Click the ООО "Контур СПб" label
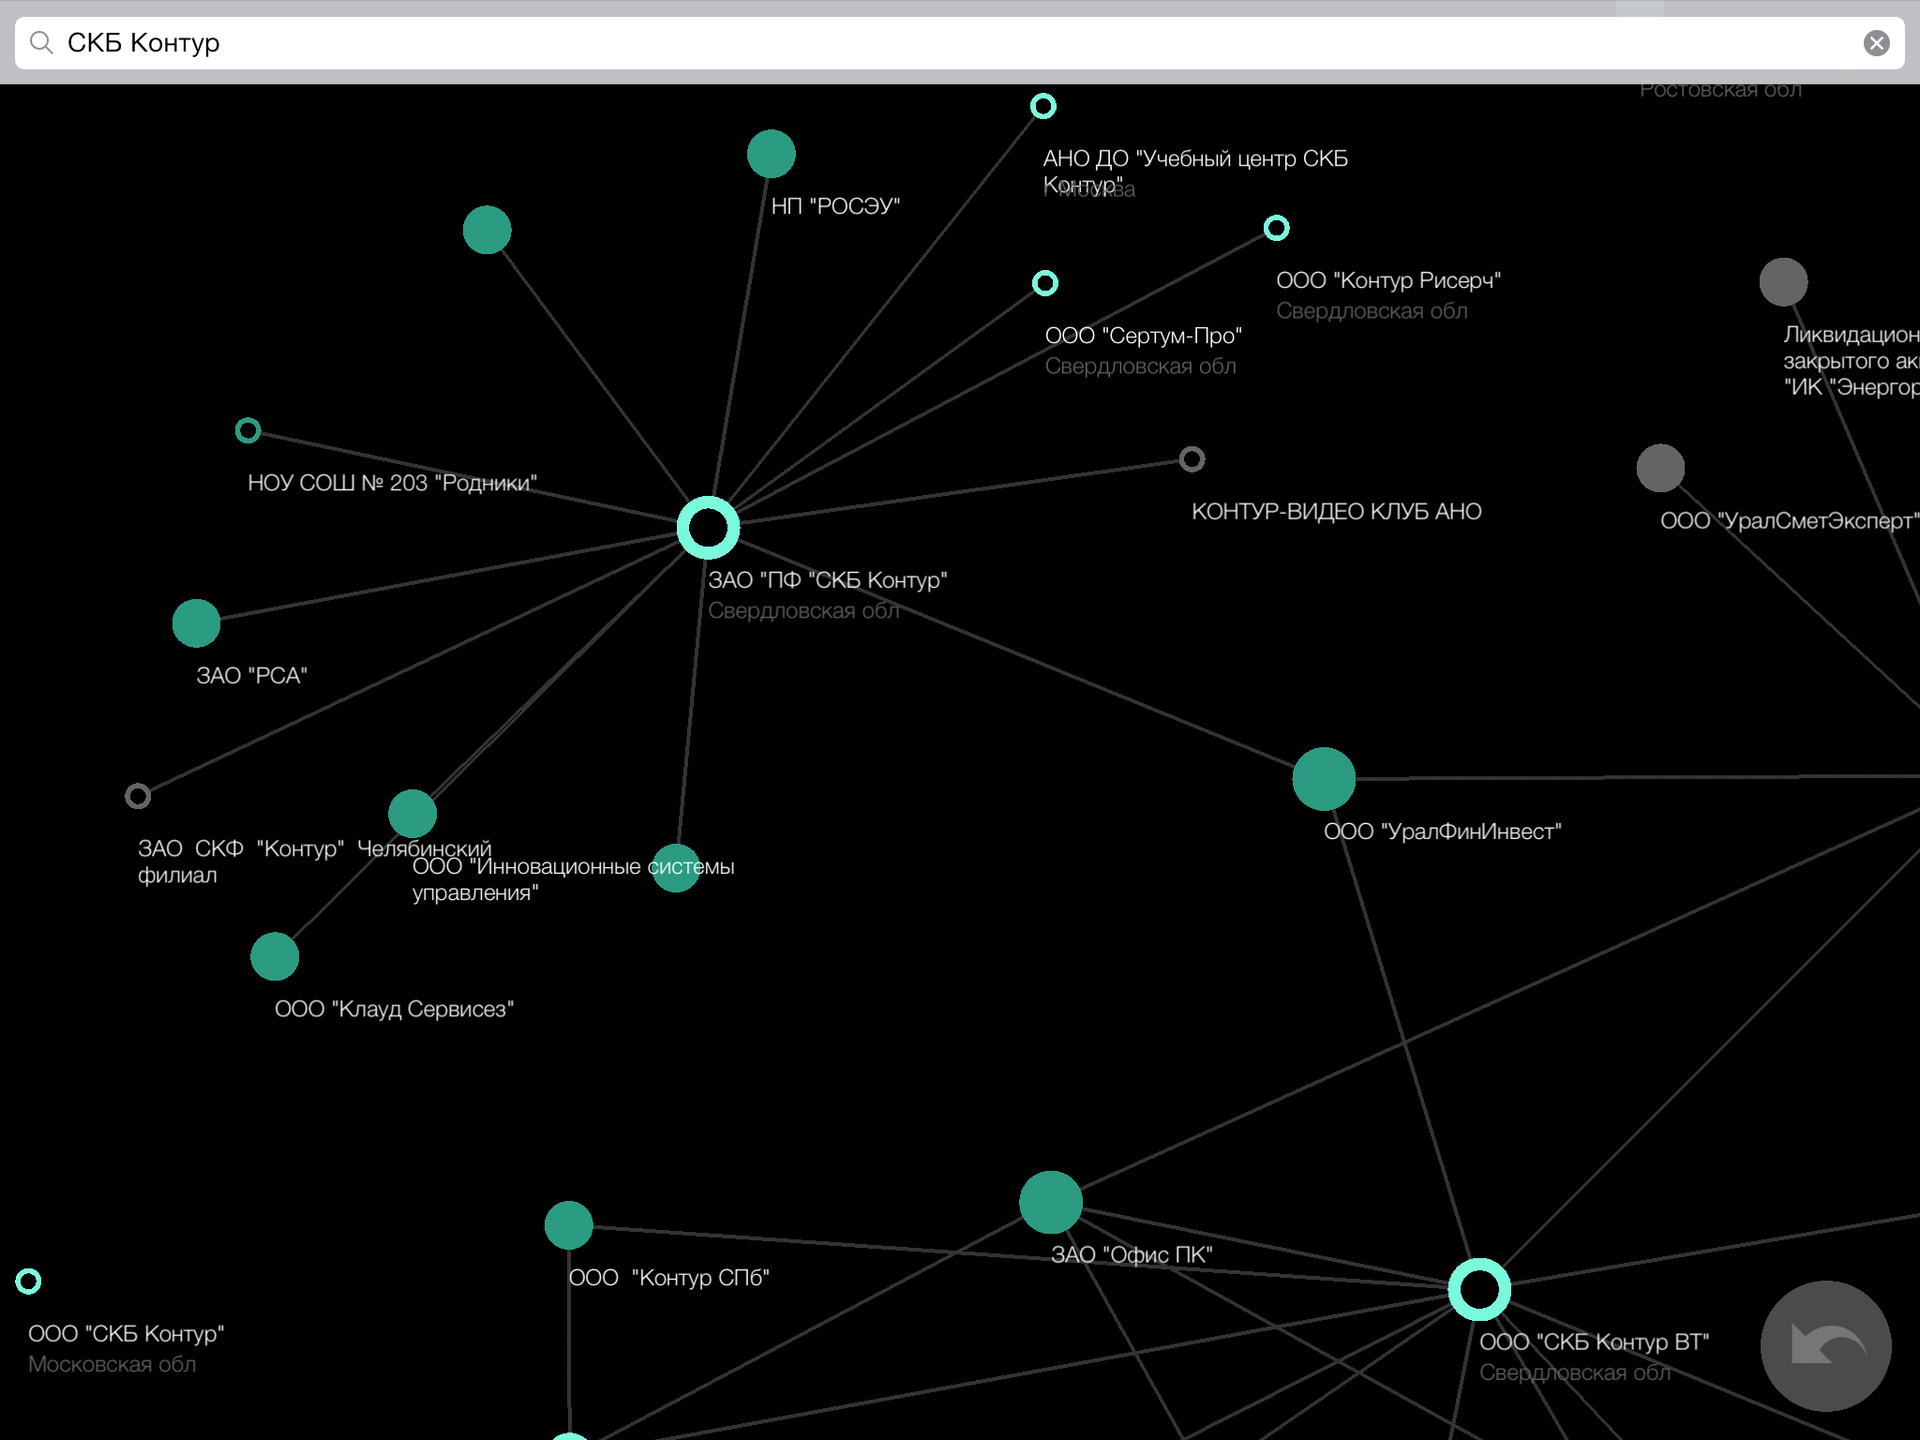This screenshot has height=1440, width=1920. (x=669, y=1278)
